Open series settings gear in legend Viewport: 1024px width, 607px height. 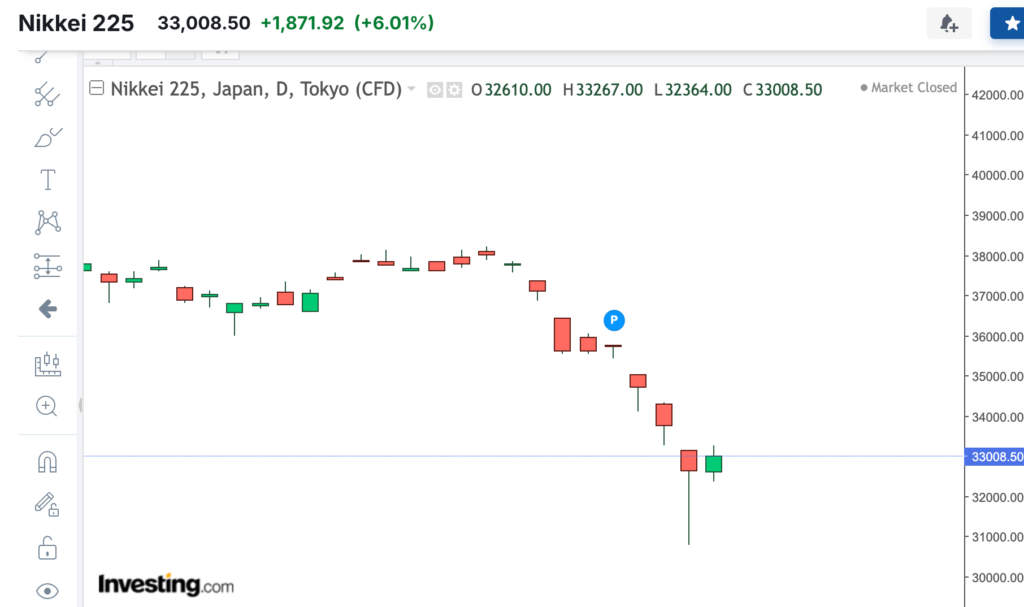[x=454, y=90]
